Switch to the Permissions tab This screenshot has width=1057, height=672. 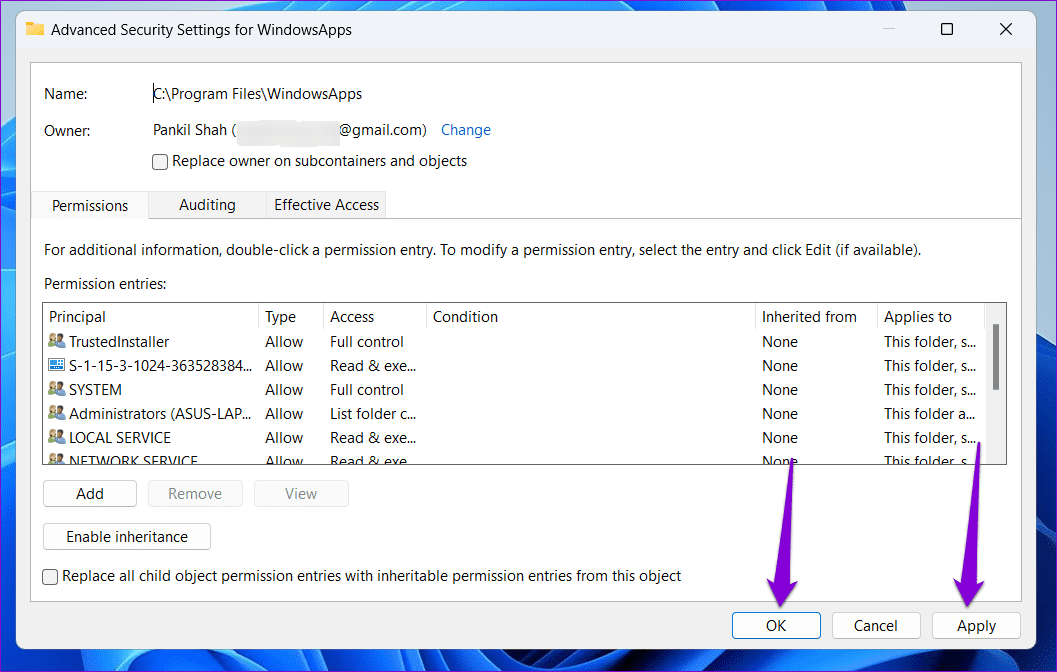(90, 206)
